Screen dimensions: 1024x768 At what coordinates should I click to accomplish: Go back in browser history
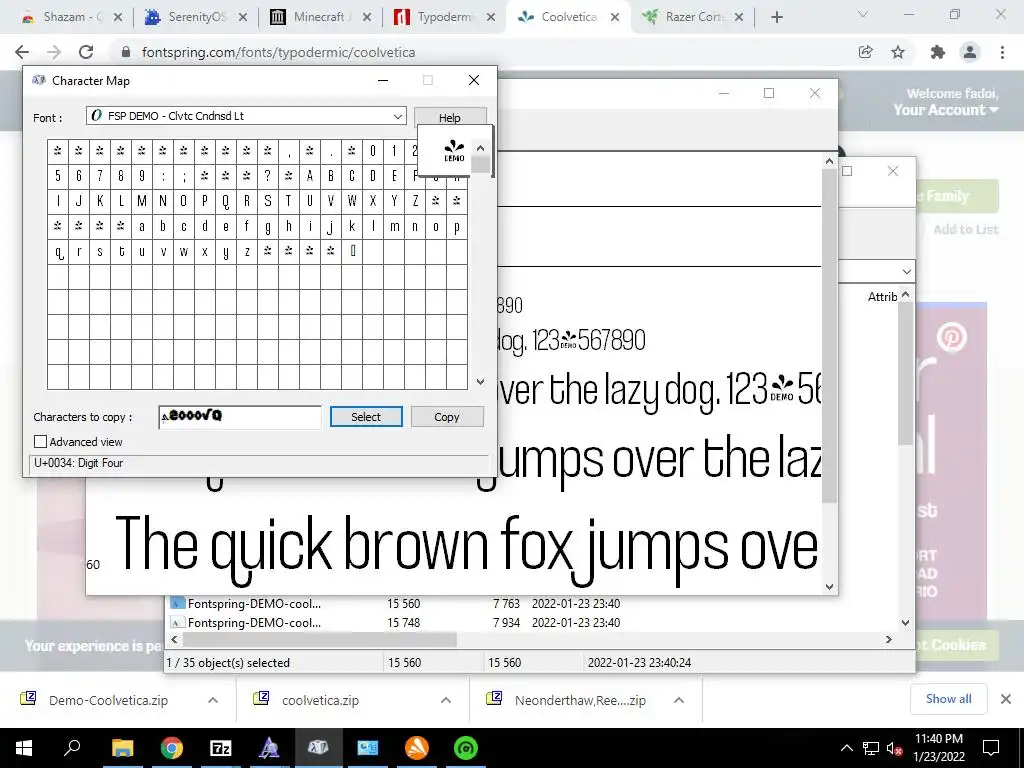point(22,52)
